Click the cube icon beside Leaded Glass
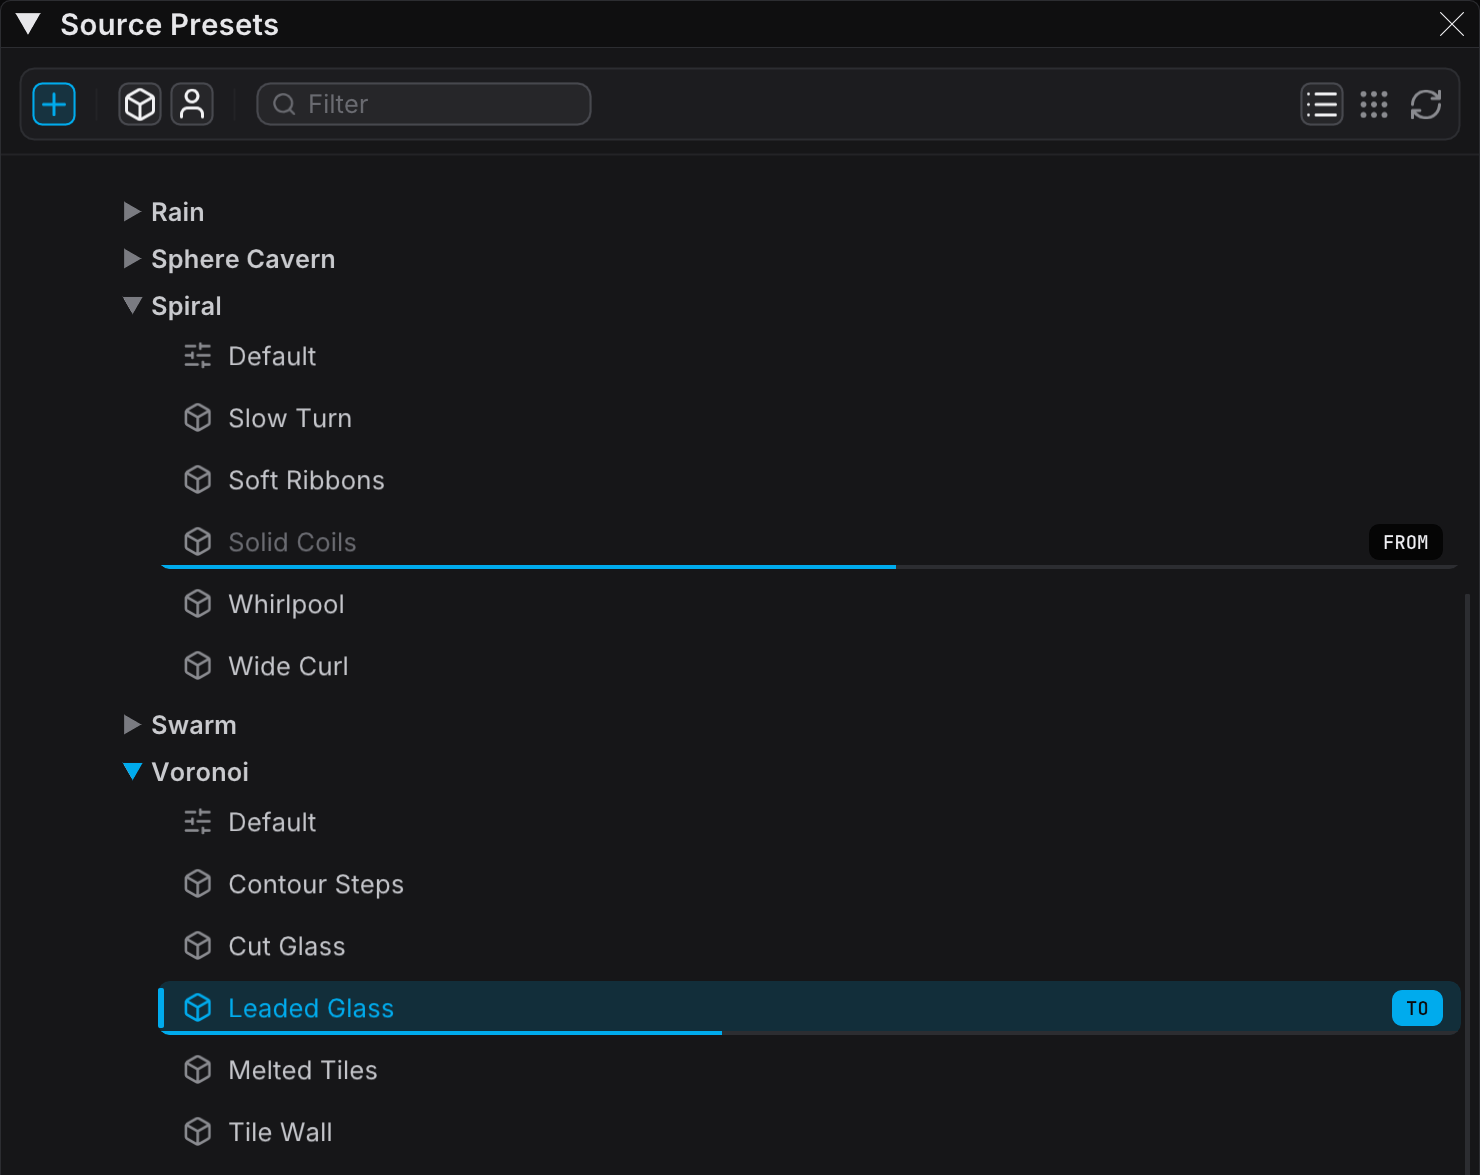Viewport: 1480px width, 1175px height. (x=198, y=1008)
